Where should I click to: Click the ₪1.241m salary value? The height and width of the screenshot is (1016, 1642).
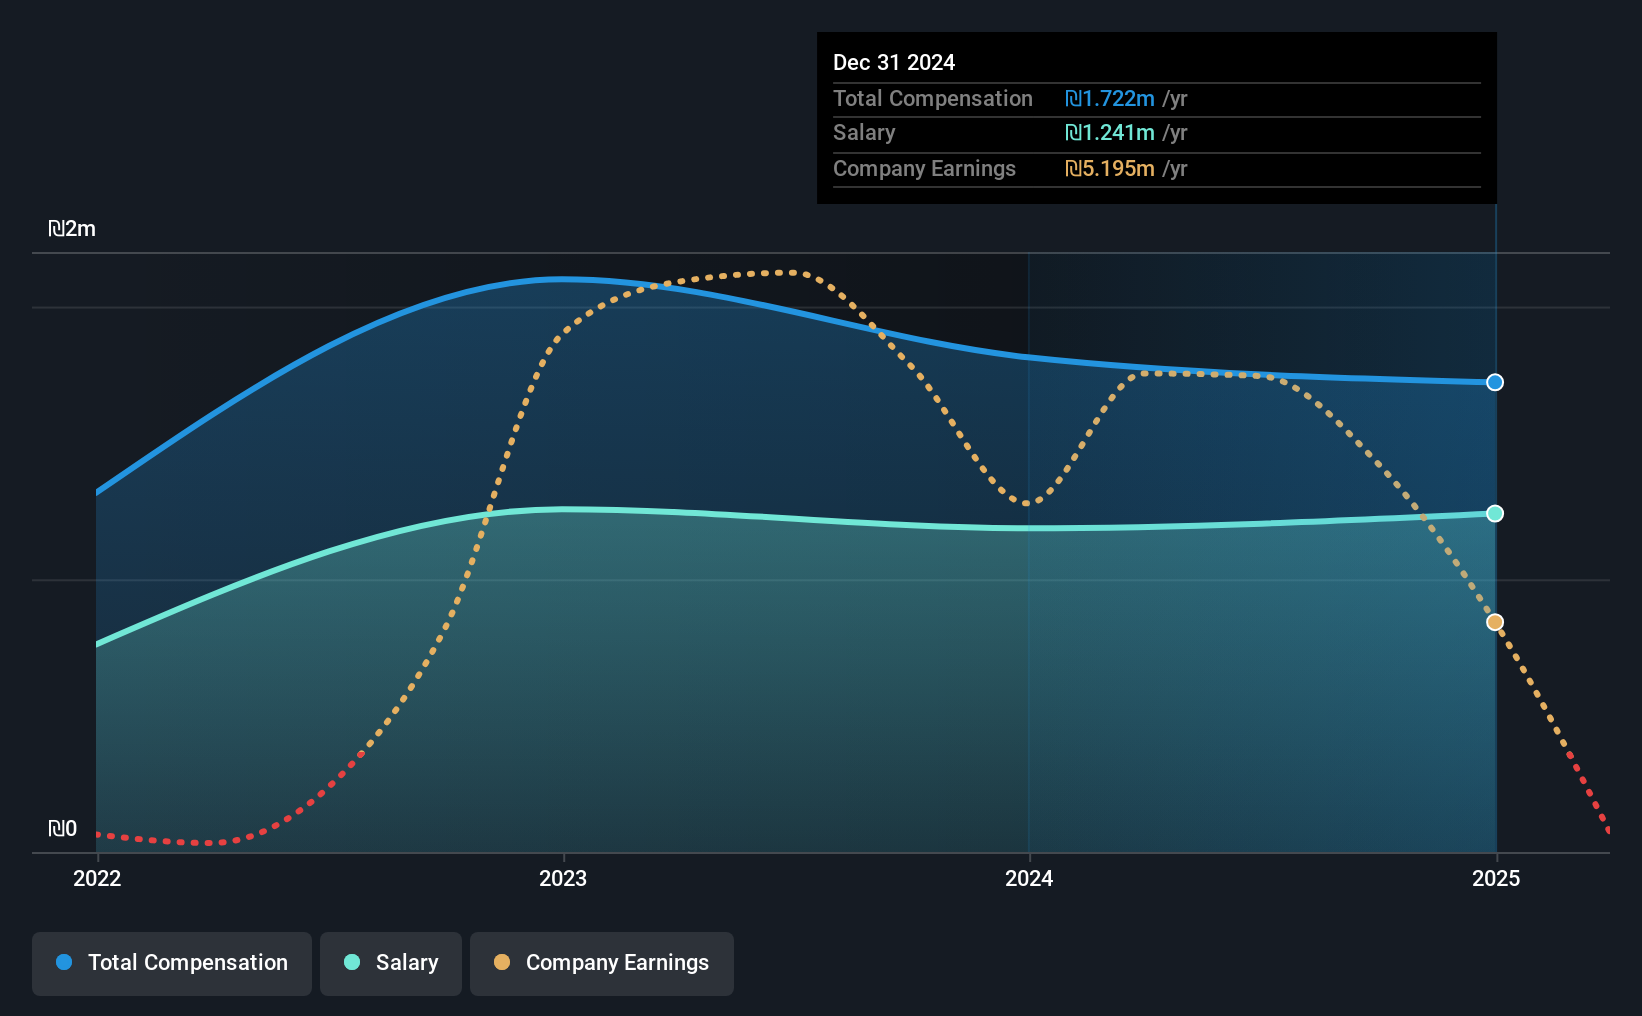pyautogui.click(x=1110, y=132)
